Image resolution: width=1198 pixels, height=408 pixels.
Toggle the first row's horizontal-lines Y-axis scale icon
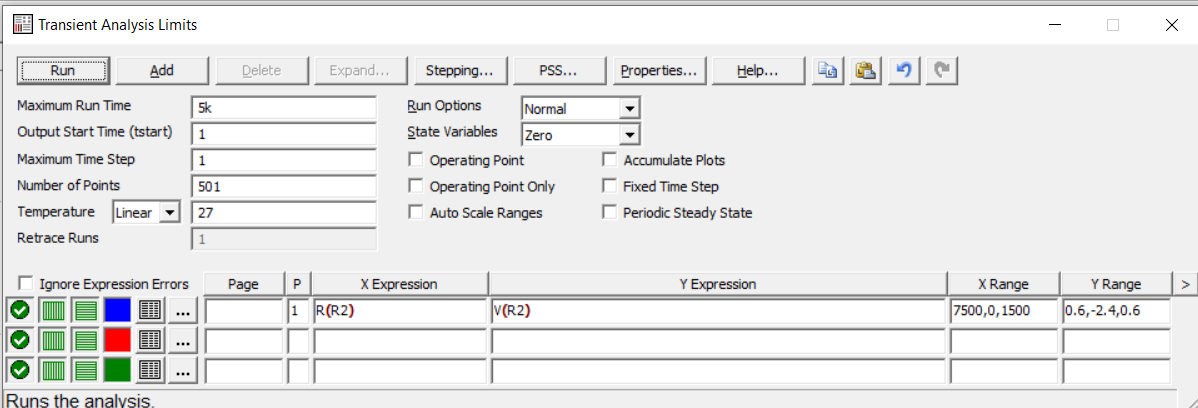point(86,311)
